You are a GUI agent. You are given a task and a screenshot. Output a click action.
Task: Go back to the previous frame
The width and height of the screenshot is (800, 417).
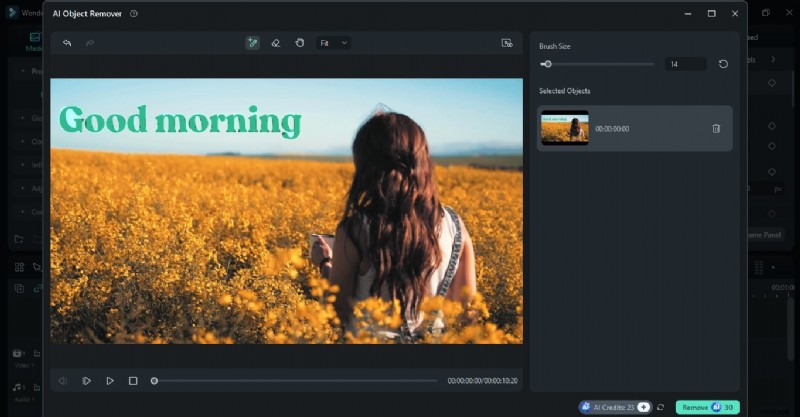63,381
